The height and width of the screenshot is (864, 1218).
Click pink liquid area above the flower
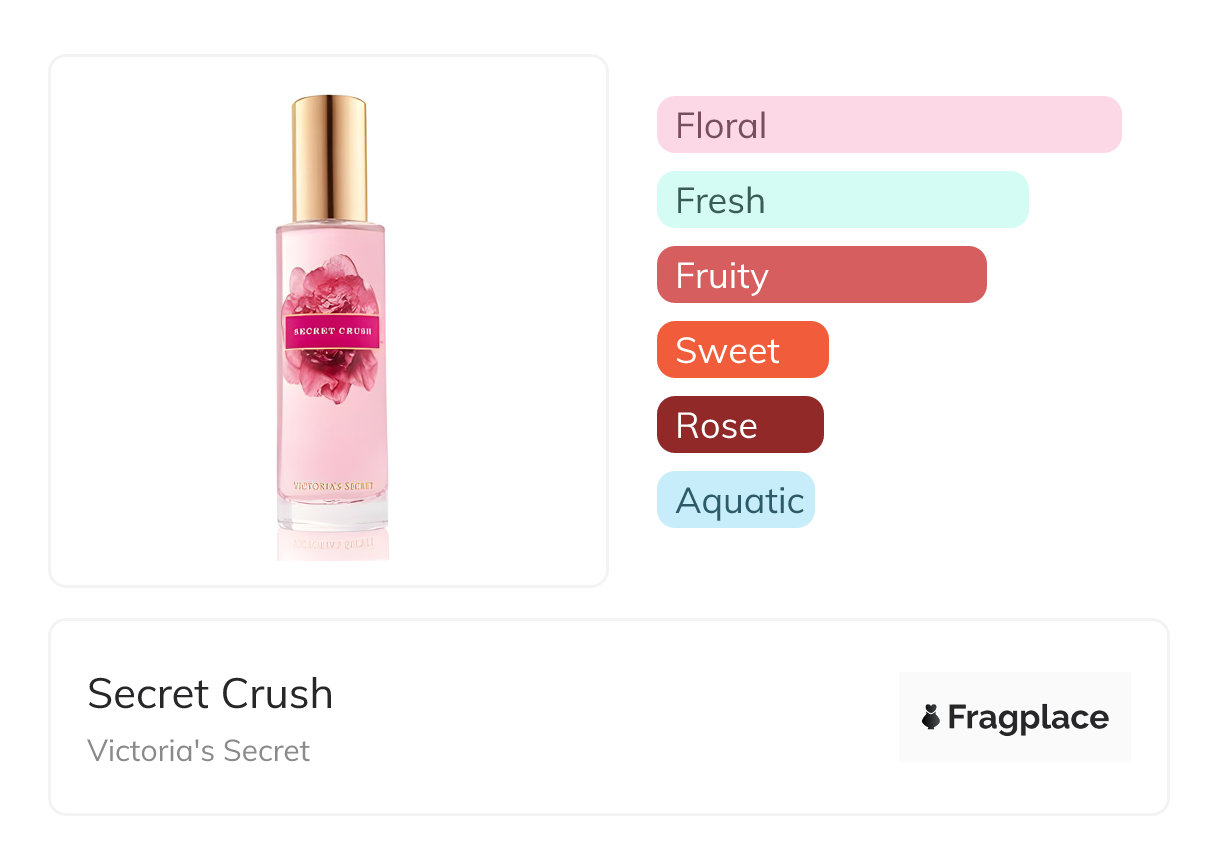point(331,240)
